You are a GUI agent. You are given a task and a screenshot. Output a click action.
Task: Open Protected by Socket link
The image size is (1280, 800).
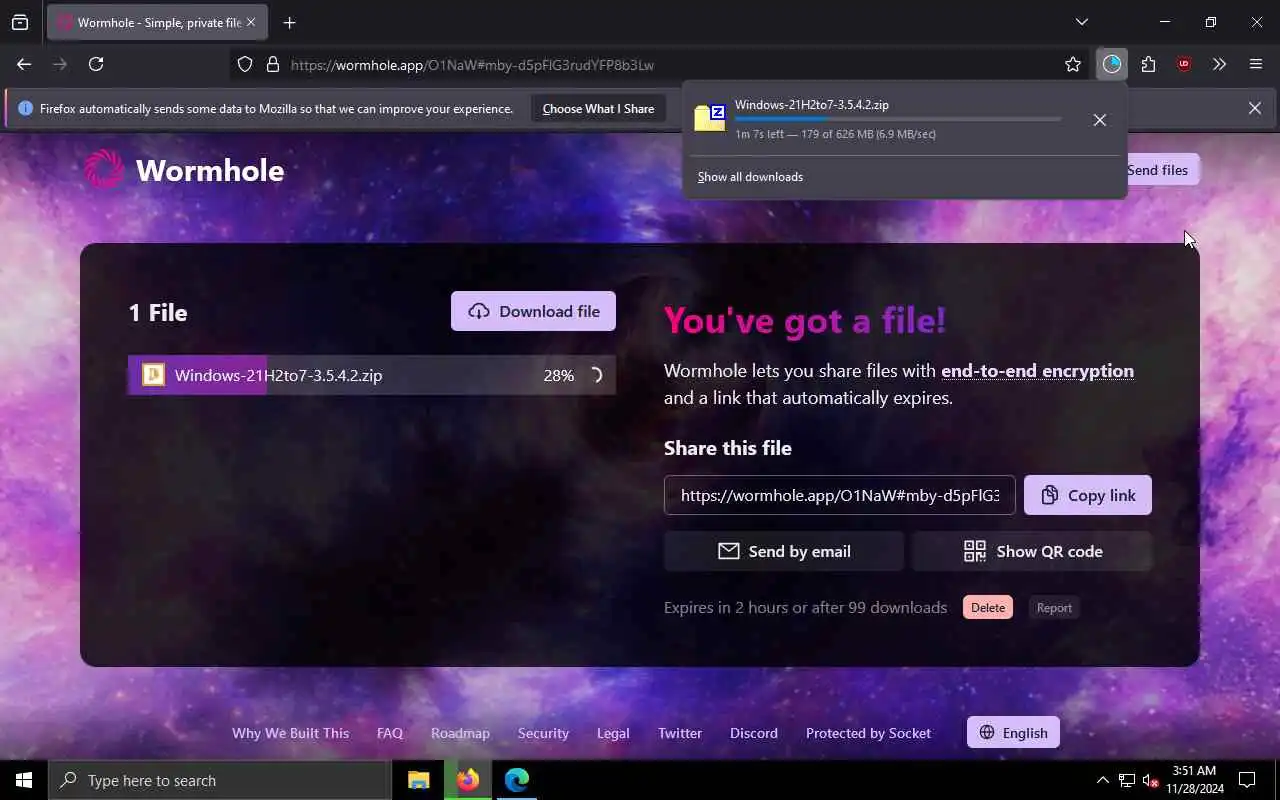868,733
